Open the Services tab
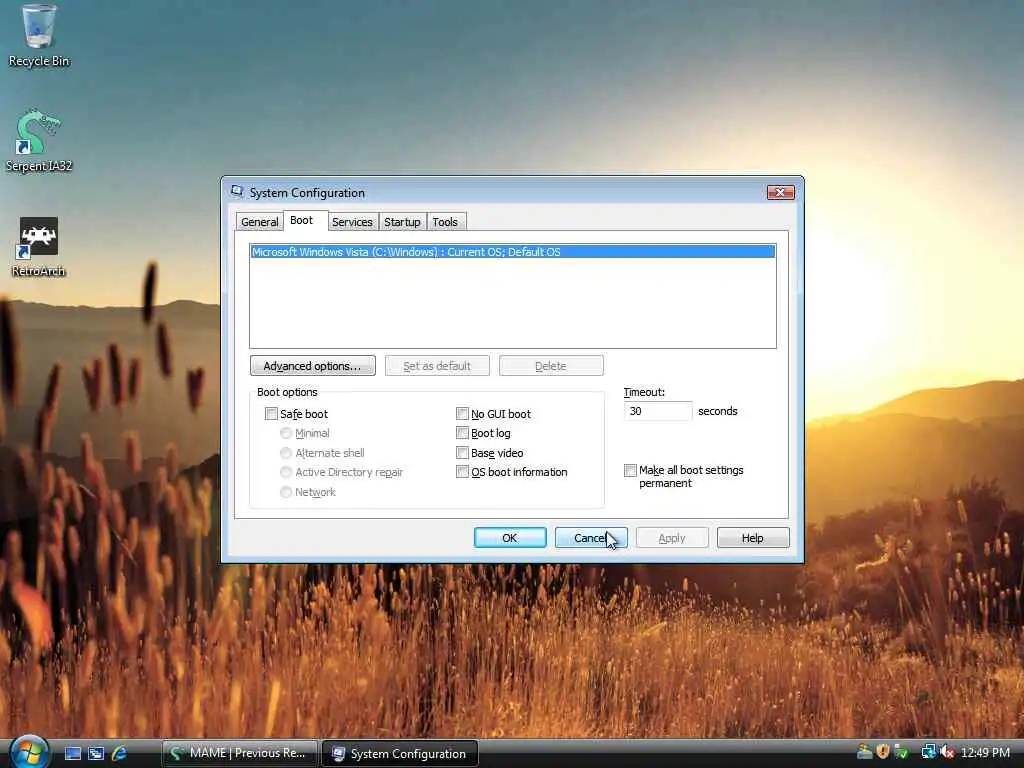 pyautogui.click(x=352, y=222)
